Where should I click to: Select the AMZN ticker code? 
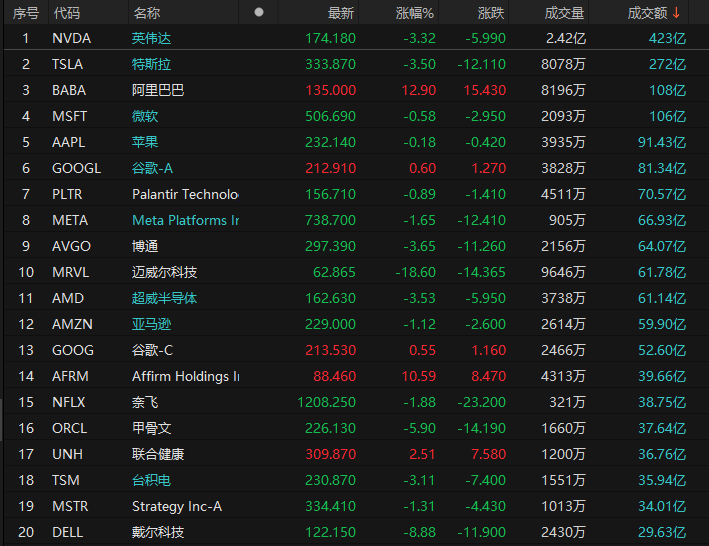point(72,324)
